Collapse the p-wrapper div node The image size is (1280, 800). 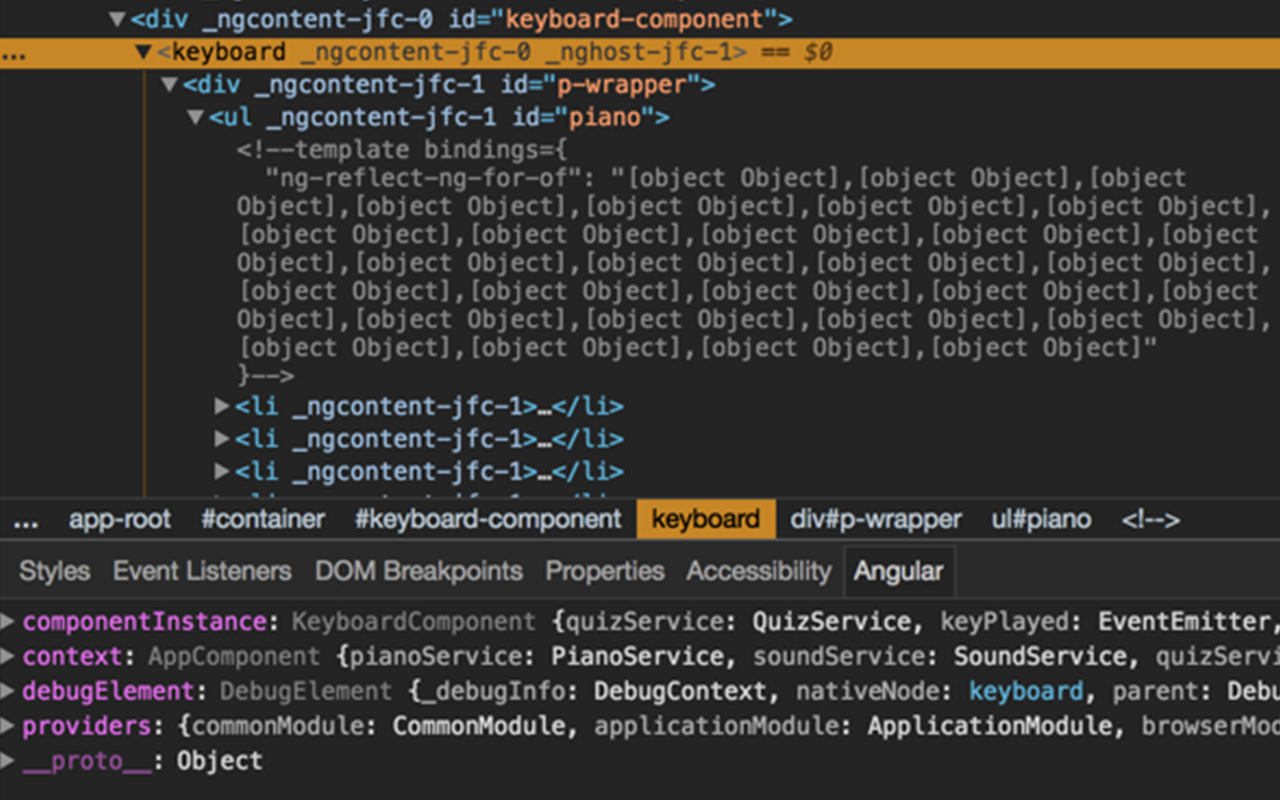[169, 85]
